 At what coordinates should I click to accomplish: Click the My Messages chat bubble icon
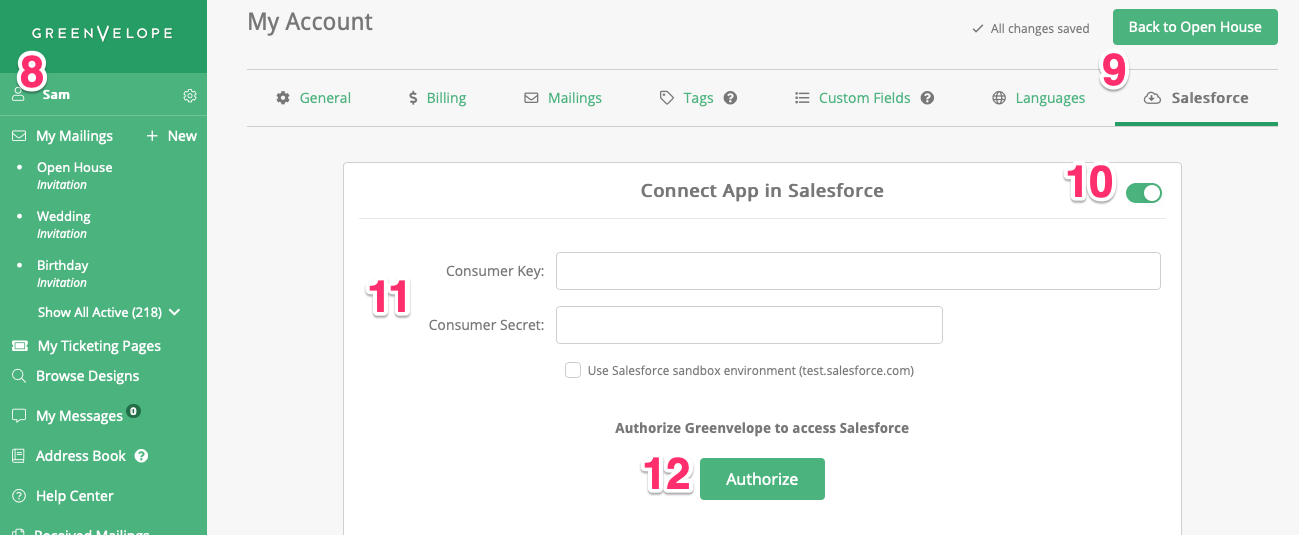click(x=18, y=415)
